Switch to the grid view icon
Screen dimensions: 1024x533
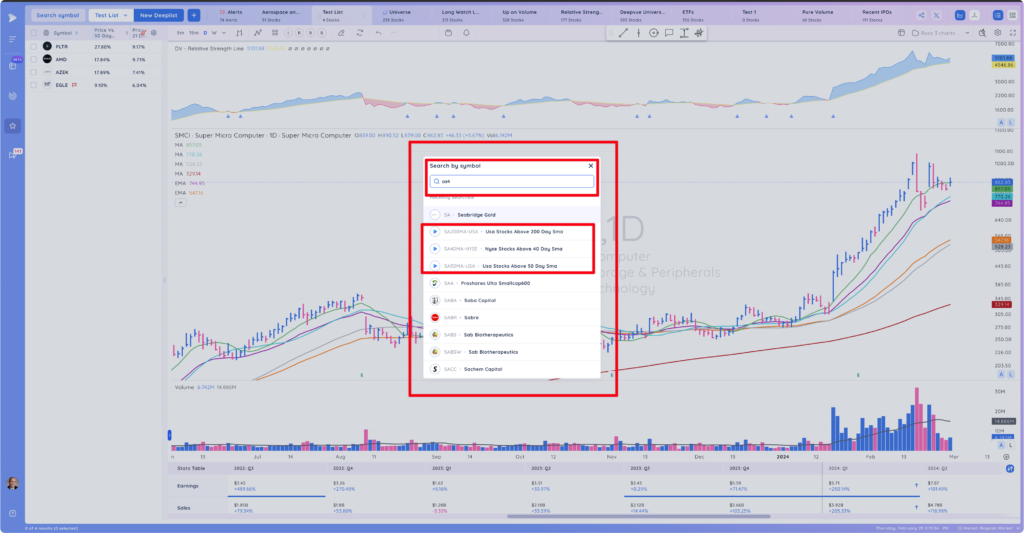1013,15
